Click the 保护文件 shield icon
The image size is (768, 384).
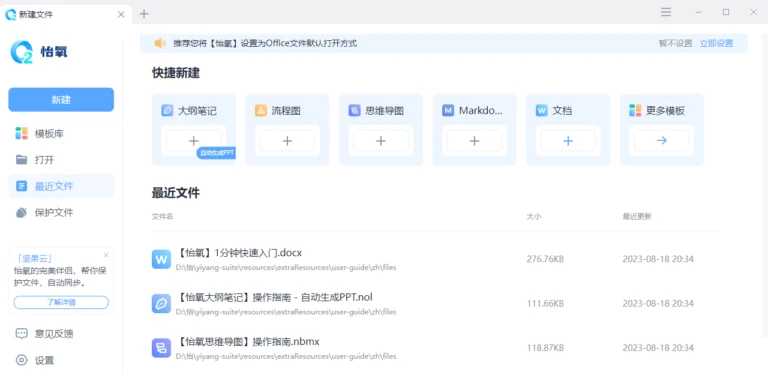pyautogui.click(x=22, y=213)
